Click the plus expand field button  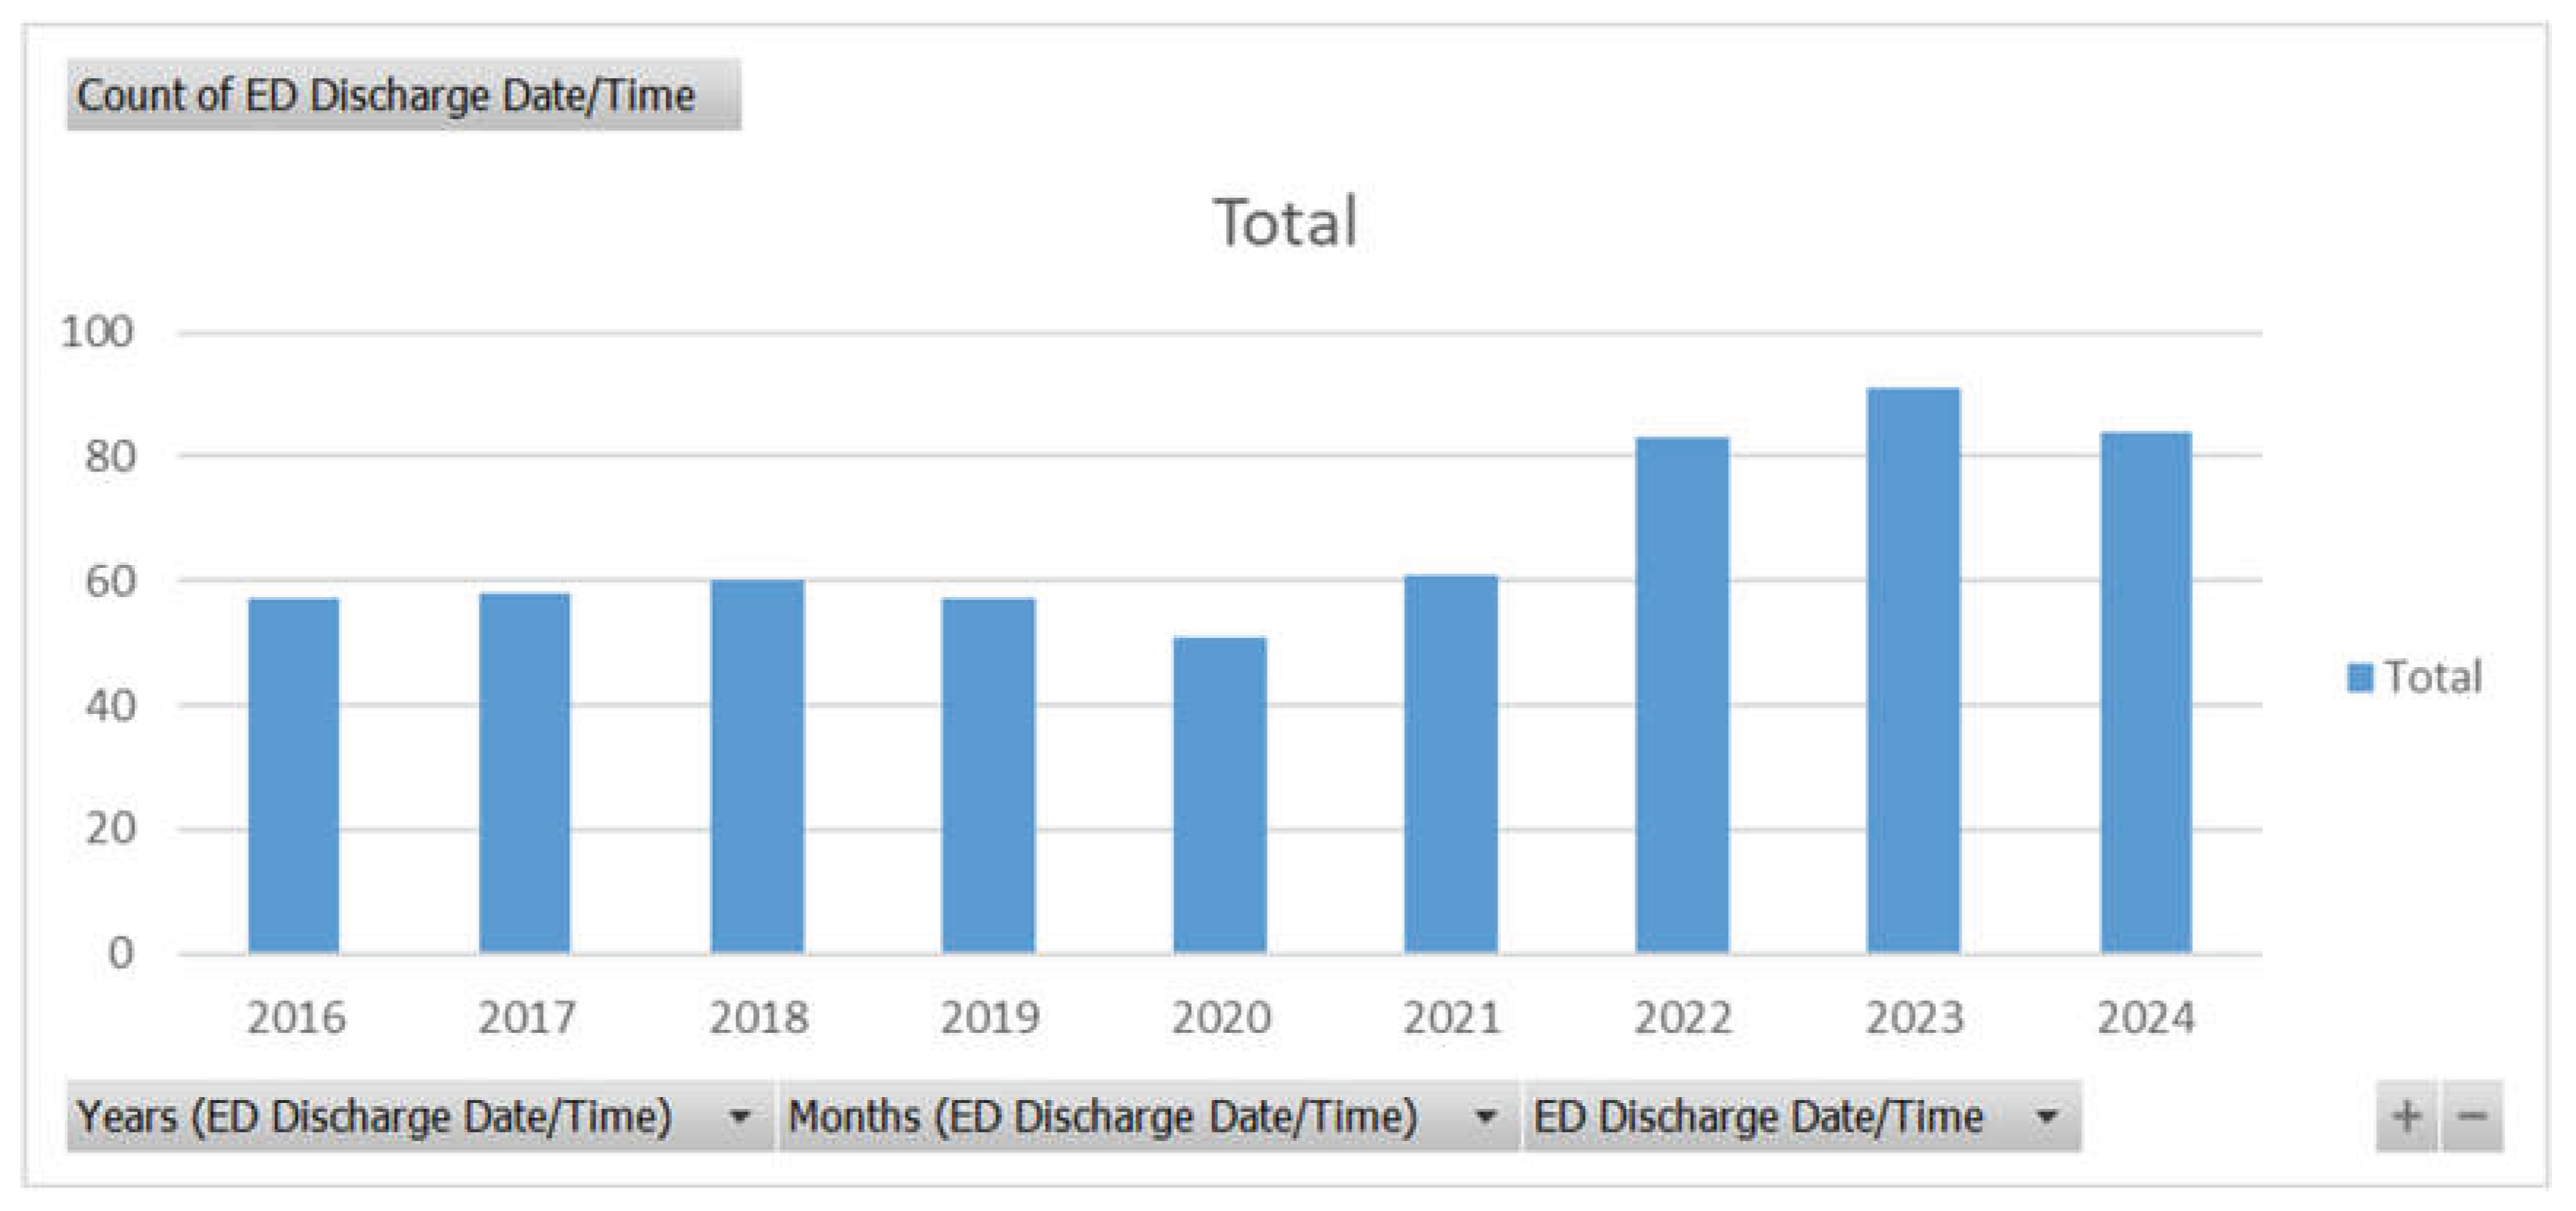point(2406,1115)
